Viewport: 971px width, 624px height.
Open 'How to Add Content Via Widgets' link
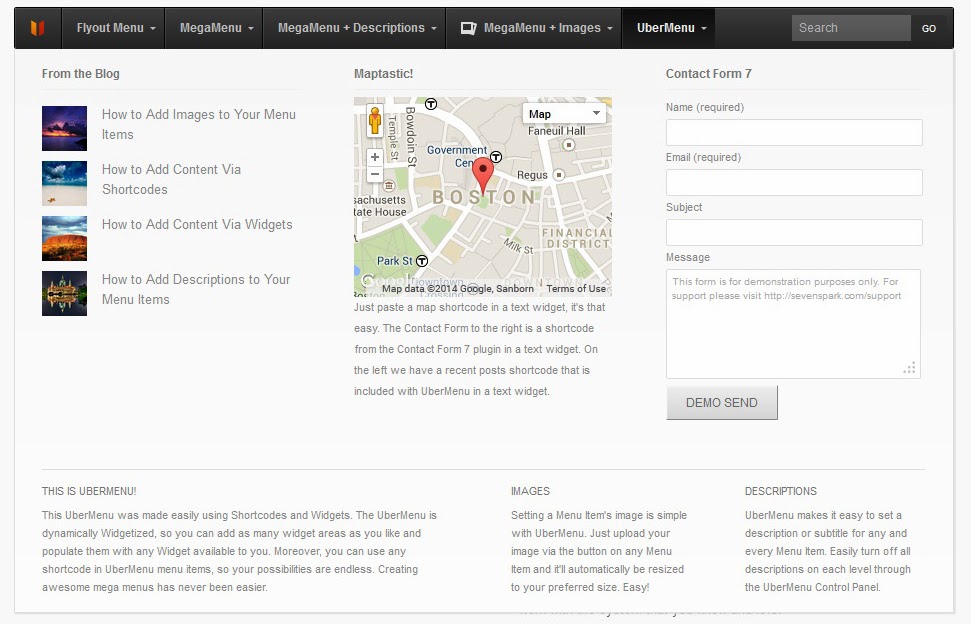pos(197,225)
